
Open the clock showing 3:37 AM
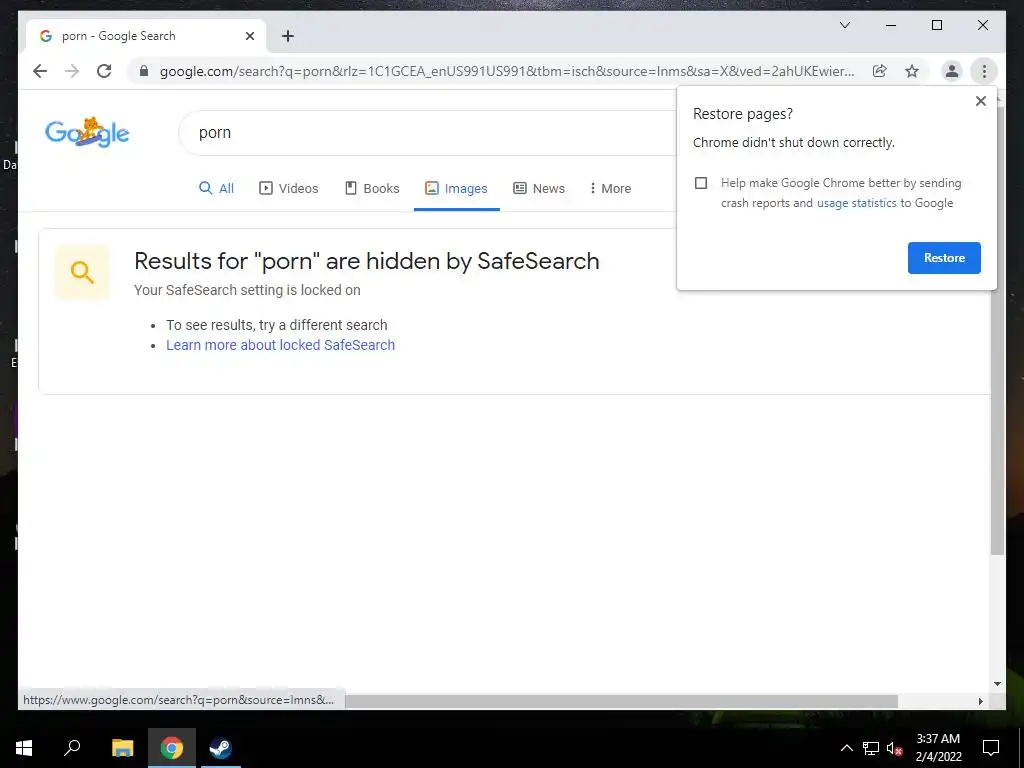(938, 748)
